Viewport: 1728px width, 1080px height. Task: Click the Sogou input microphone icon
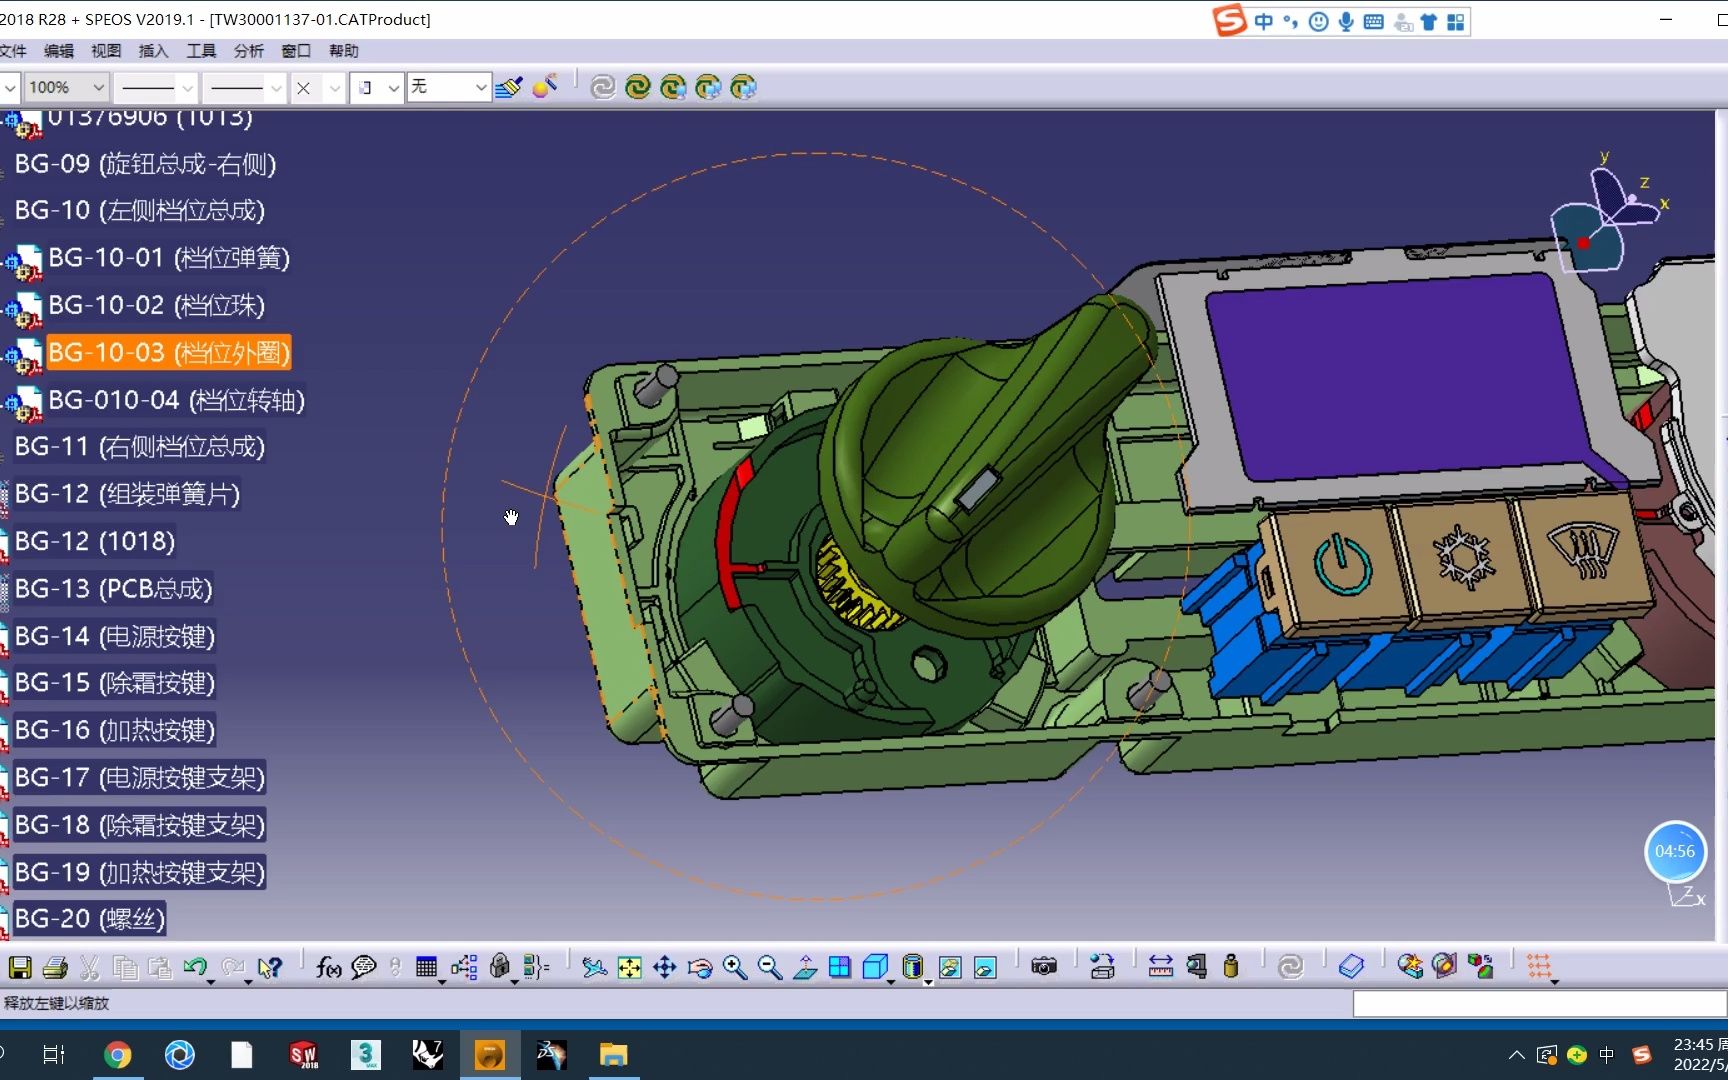pyautogui.click(x=1346, y=22)
